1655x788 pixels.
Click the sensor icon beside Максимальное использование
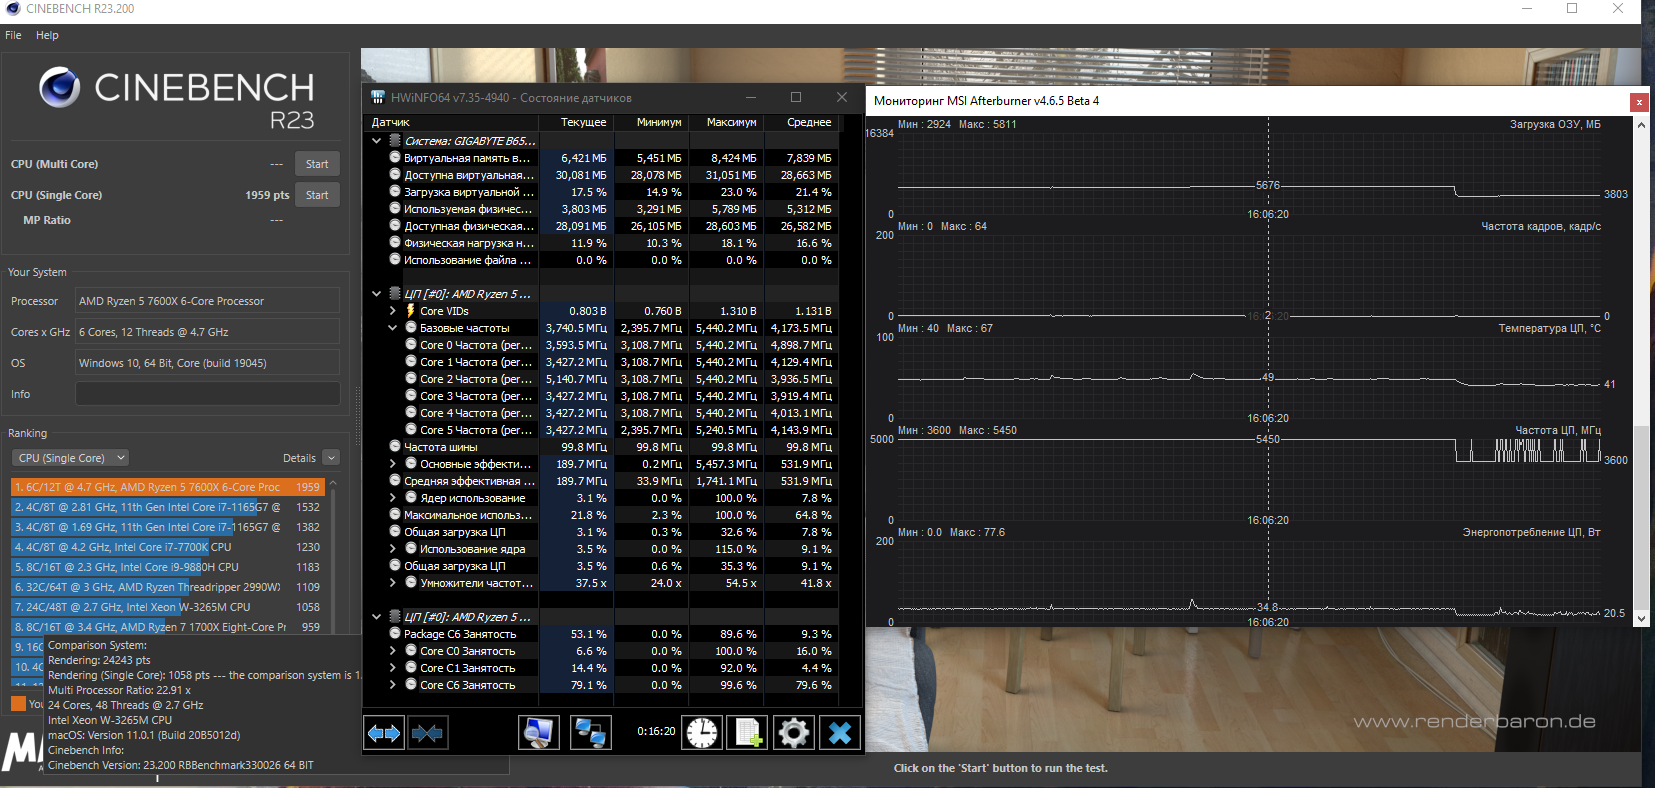pyautogui.click(x=395, y=515)
